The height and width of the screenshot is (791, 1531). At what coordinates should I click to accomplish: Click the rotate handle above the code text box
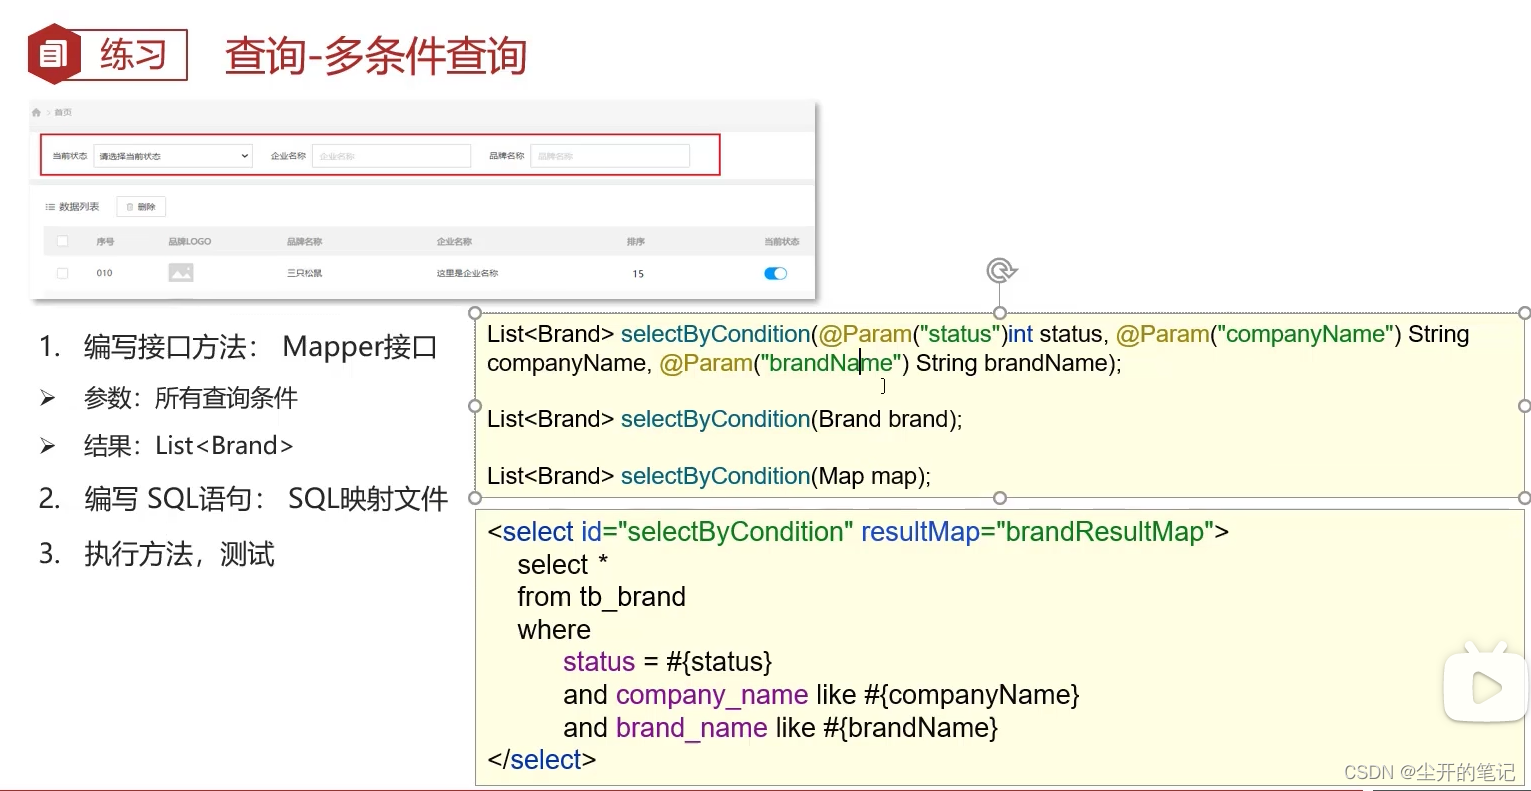(1001, 270)
